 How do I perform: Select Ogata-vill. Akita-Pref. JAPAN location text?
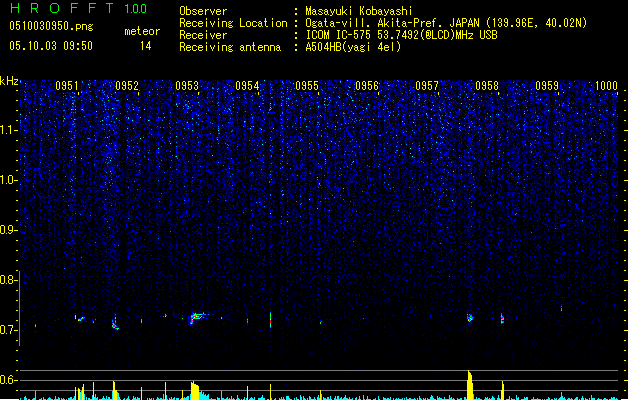tap(446, 23)
